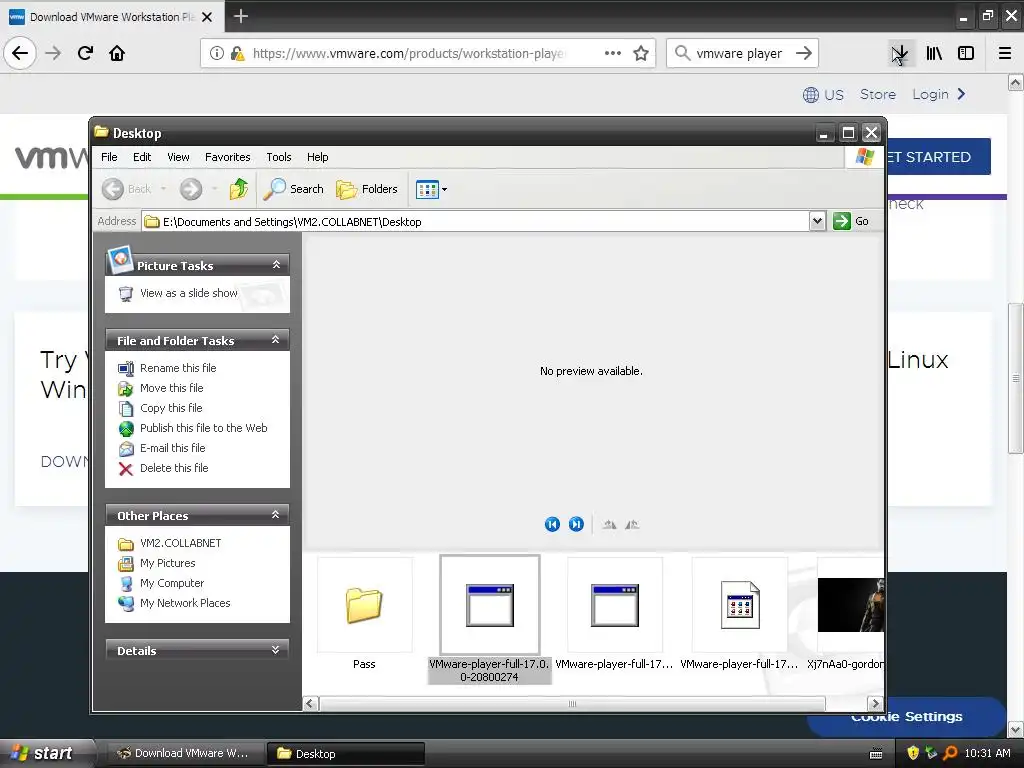1024x768 pixels.
Task: Click the Explorer Back toolbar button
Action: (x=127, y=189)
